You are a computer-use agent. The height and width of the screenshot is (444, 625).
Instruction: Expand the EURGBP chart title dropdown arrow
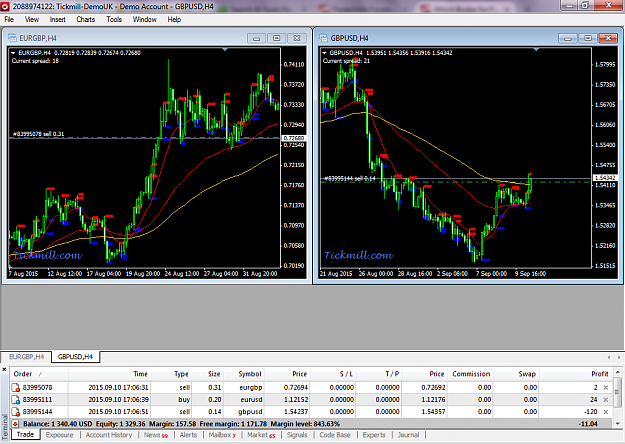click(x=13, y=53)
